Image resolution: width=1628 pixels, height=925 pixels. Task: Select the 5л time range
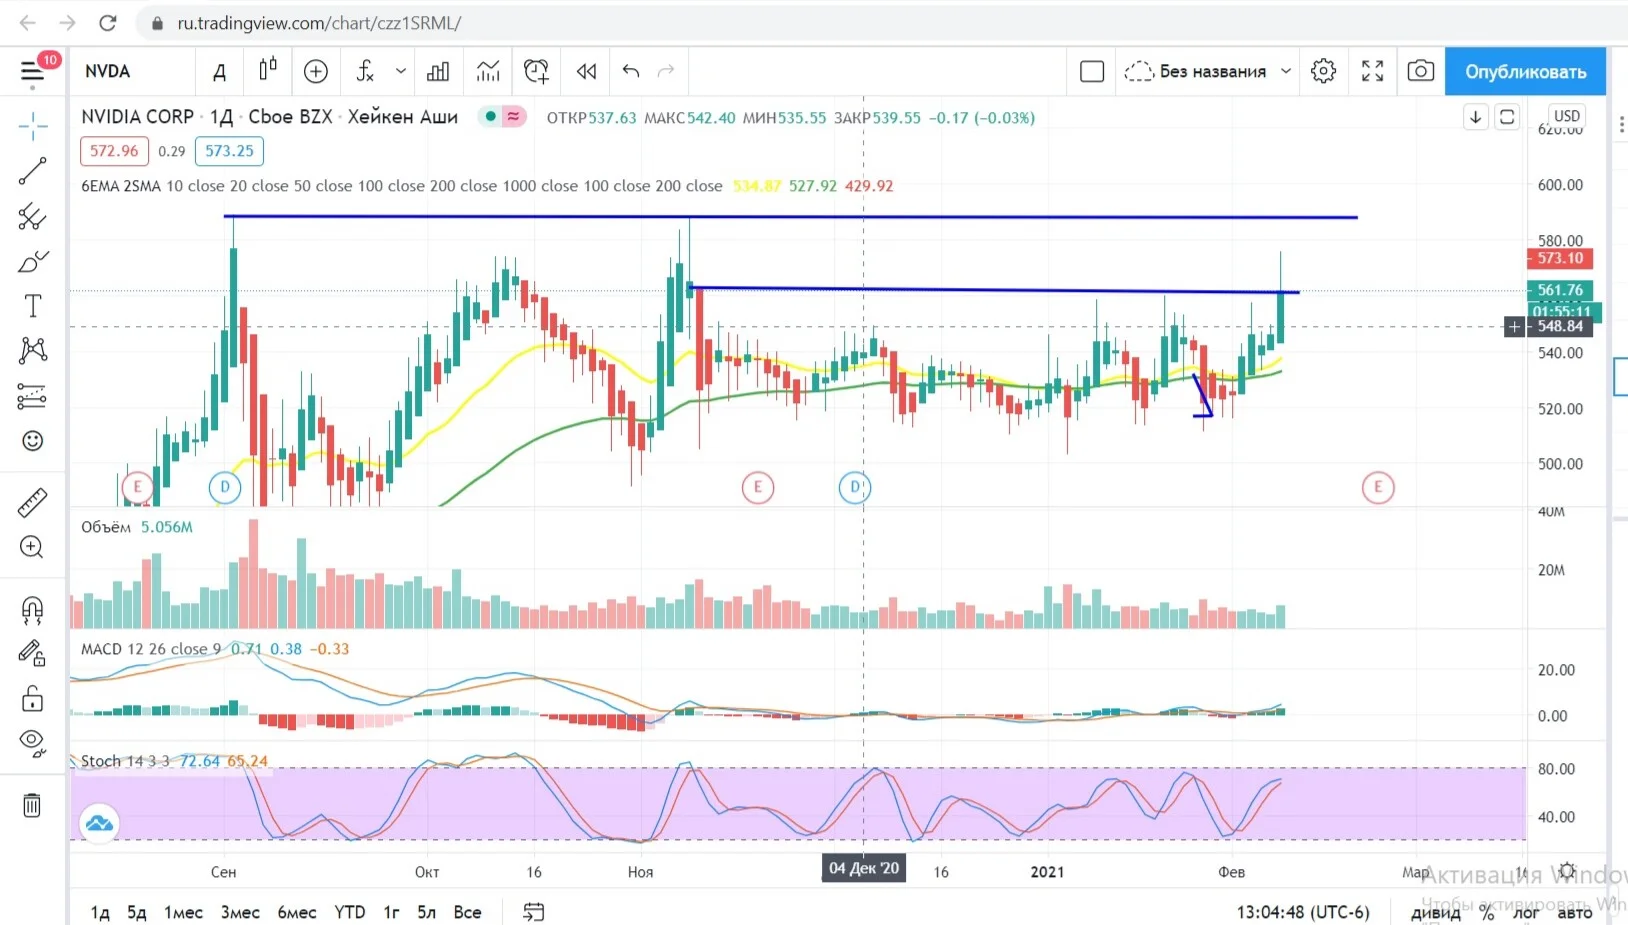pyautogui.click(x=427, y=912)
